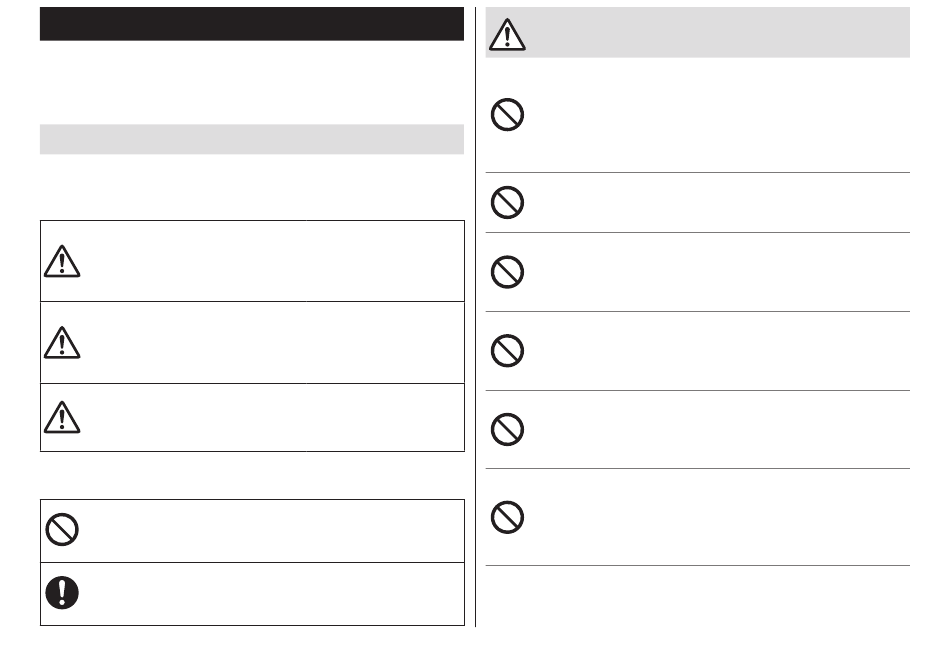950x656 pixels.
Task: Click the black title bar at page top
Action: coord(251,24)
